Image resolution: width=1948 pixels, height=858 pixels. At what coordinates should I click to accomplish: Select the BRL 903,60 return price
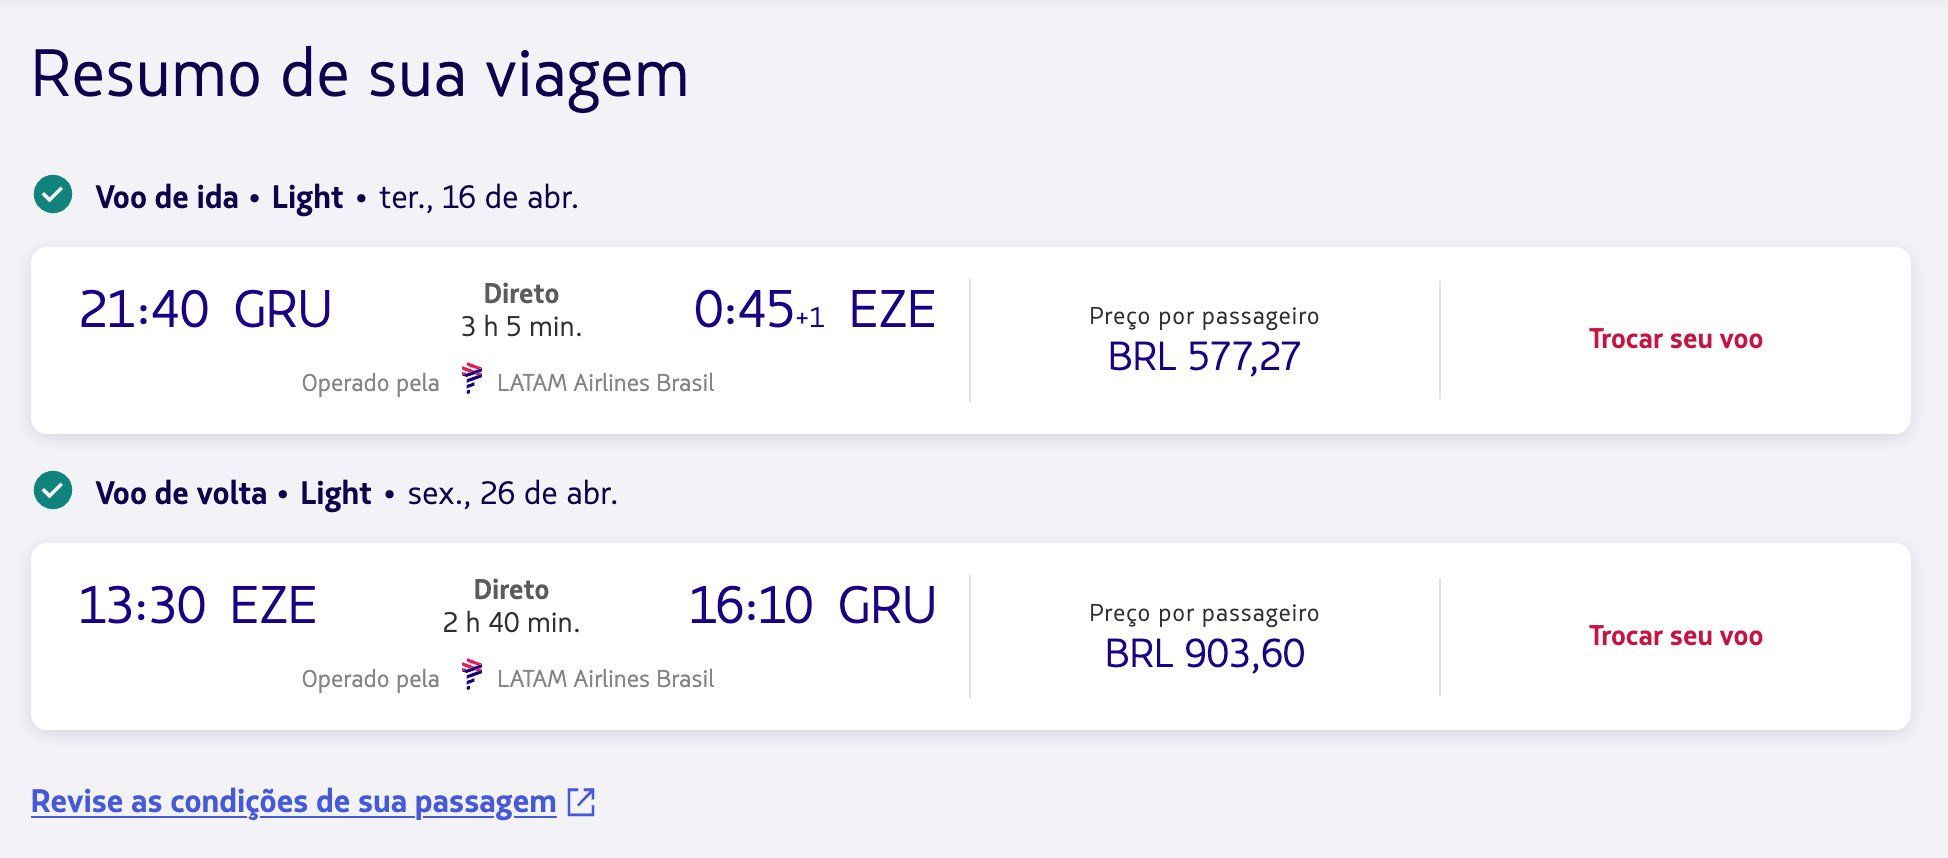pos(1204,654)
